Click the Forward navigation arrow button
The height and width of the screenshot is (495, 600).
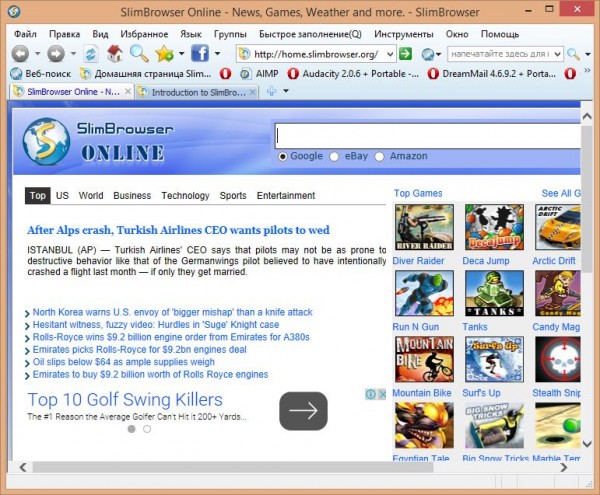coord(55,53)
